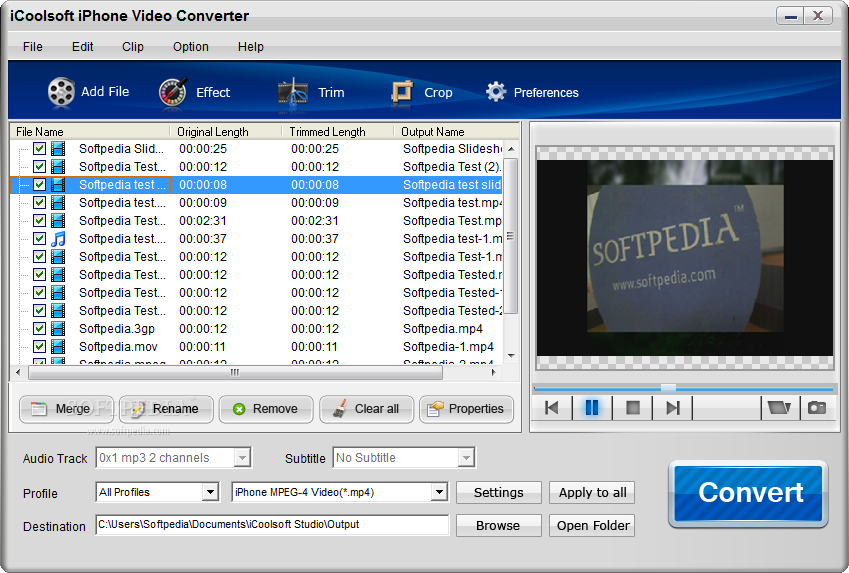The height and width of the screenshot is (573, 849).
Task: Click the file list scroll down arrow
Action: 511,356
